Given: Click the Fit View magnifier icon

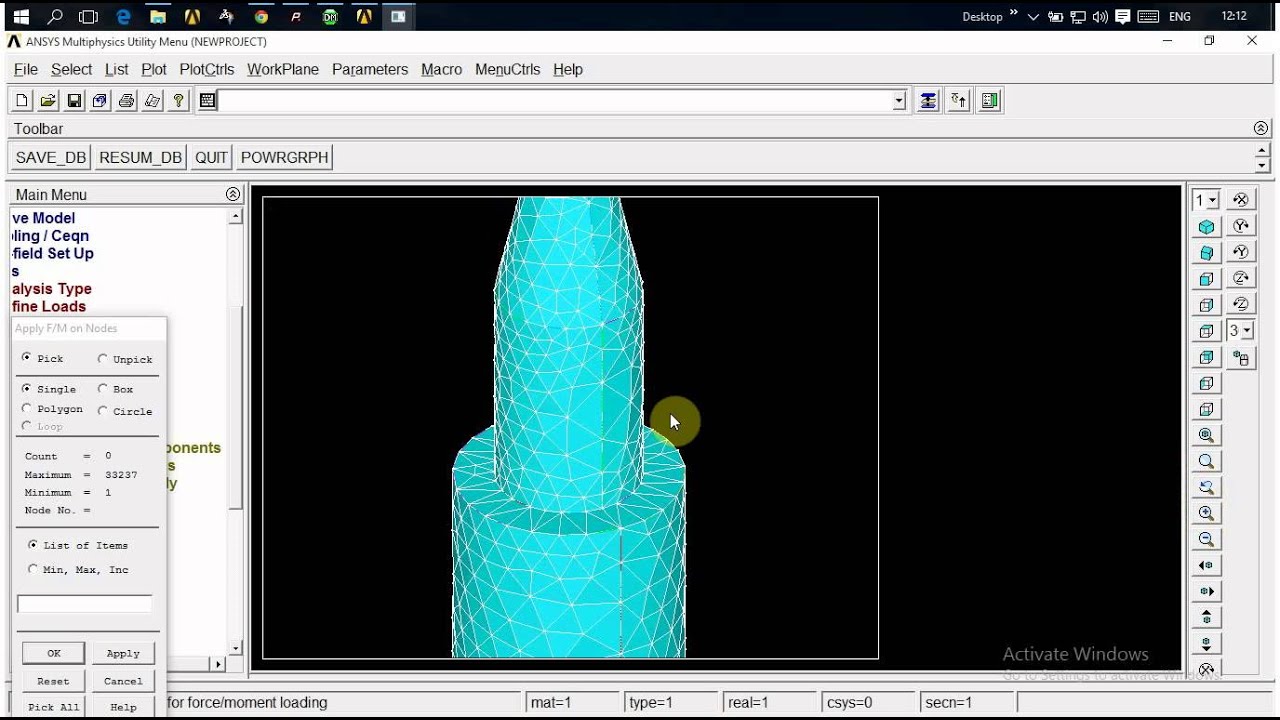Looking at the screenshot, I should 1207,435.
